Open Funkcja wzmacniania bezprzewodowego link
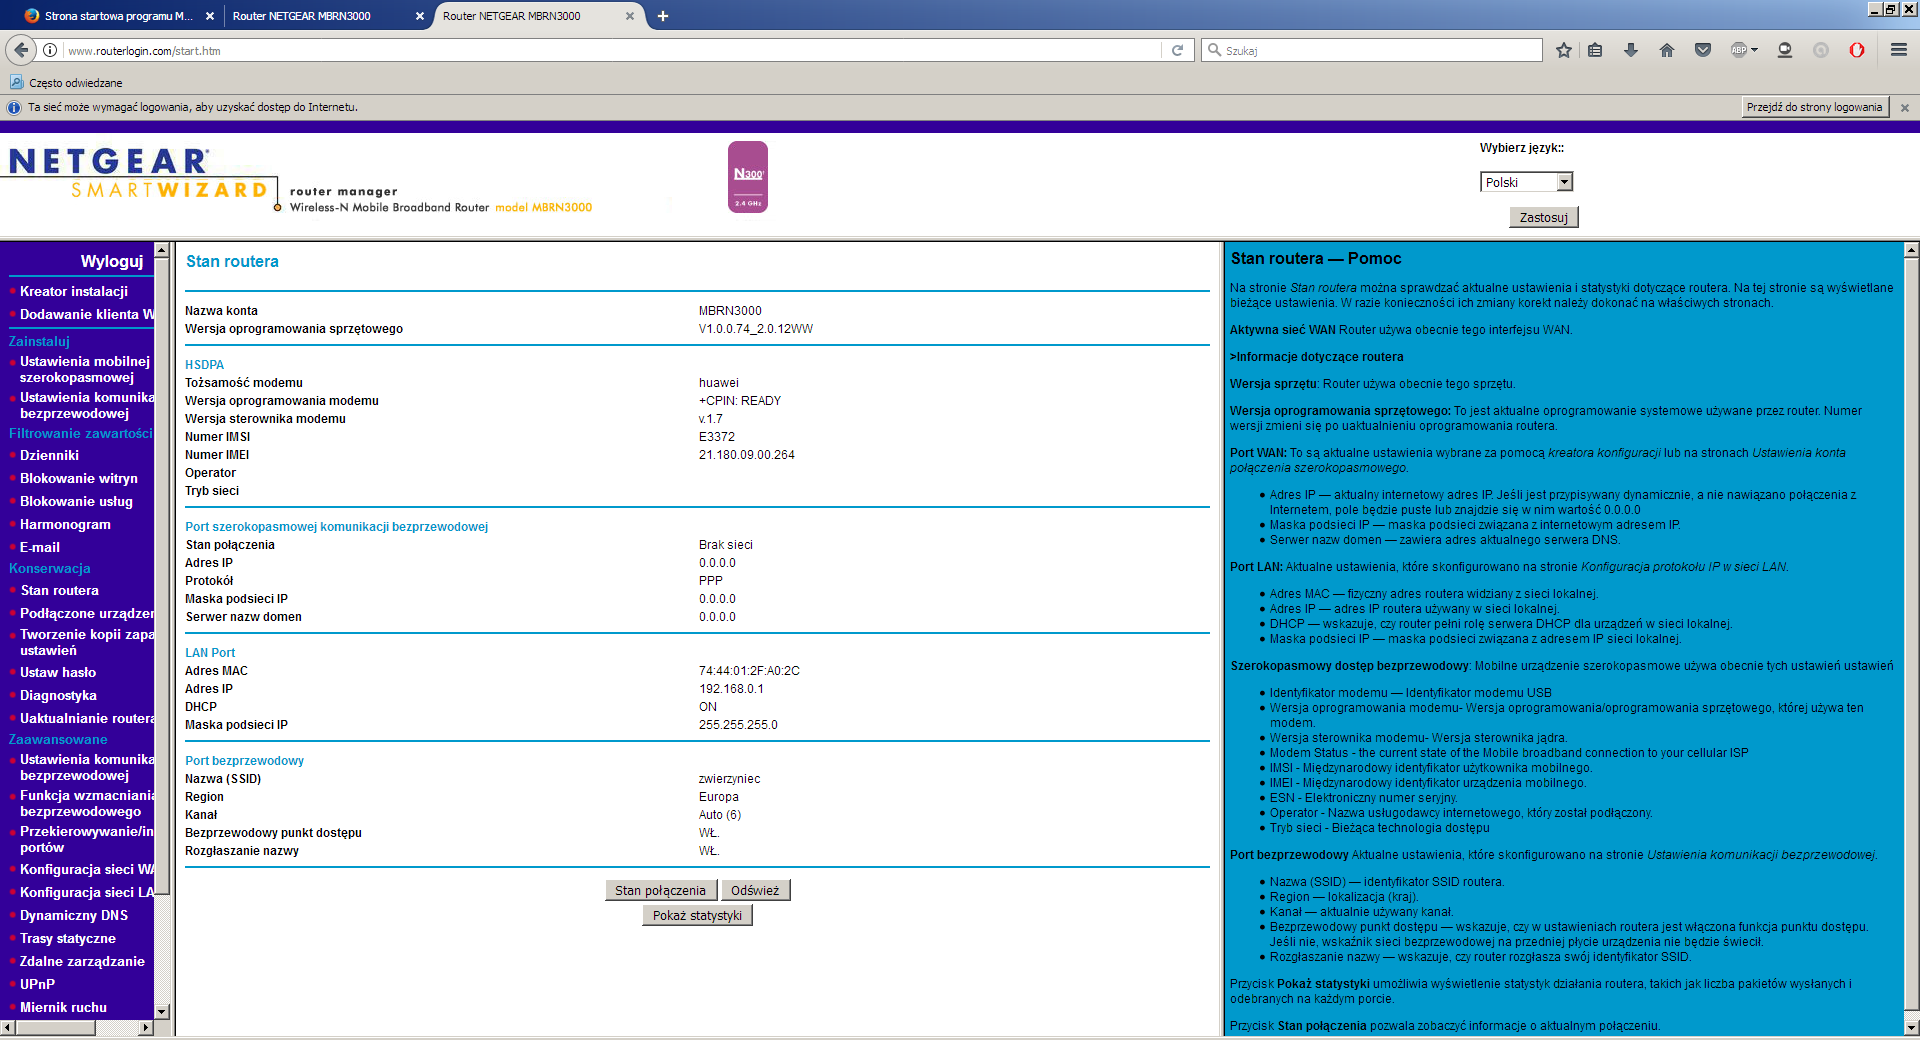Image resolution: width=1920 pixels, height=1040 pixels. pyautogui.click(x=87, y=803)
